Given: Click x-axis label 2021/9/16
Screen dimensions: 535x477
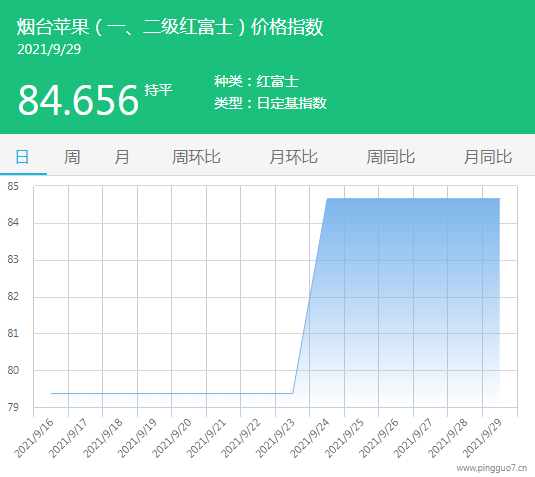Looking at the screenshot, I should [x=34, y=439].
